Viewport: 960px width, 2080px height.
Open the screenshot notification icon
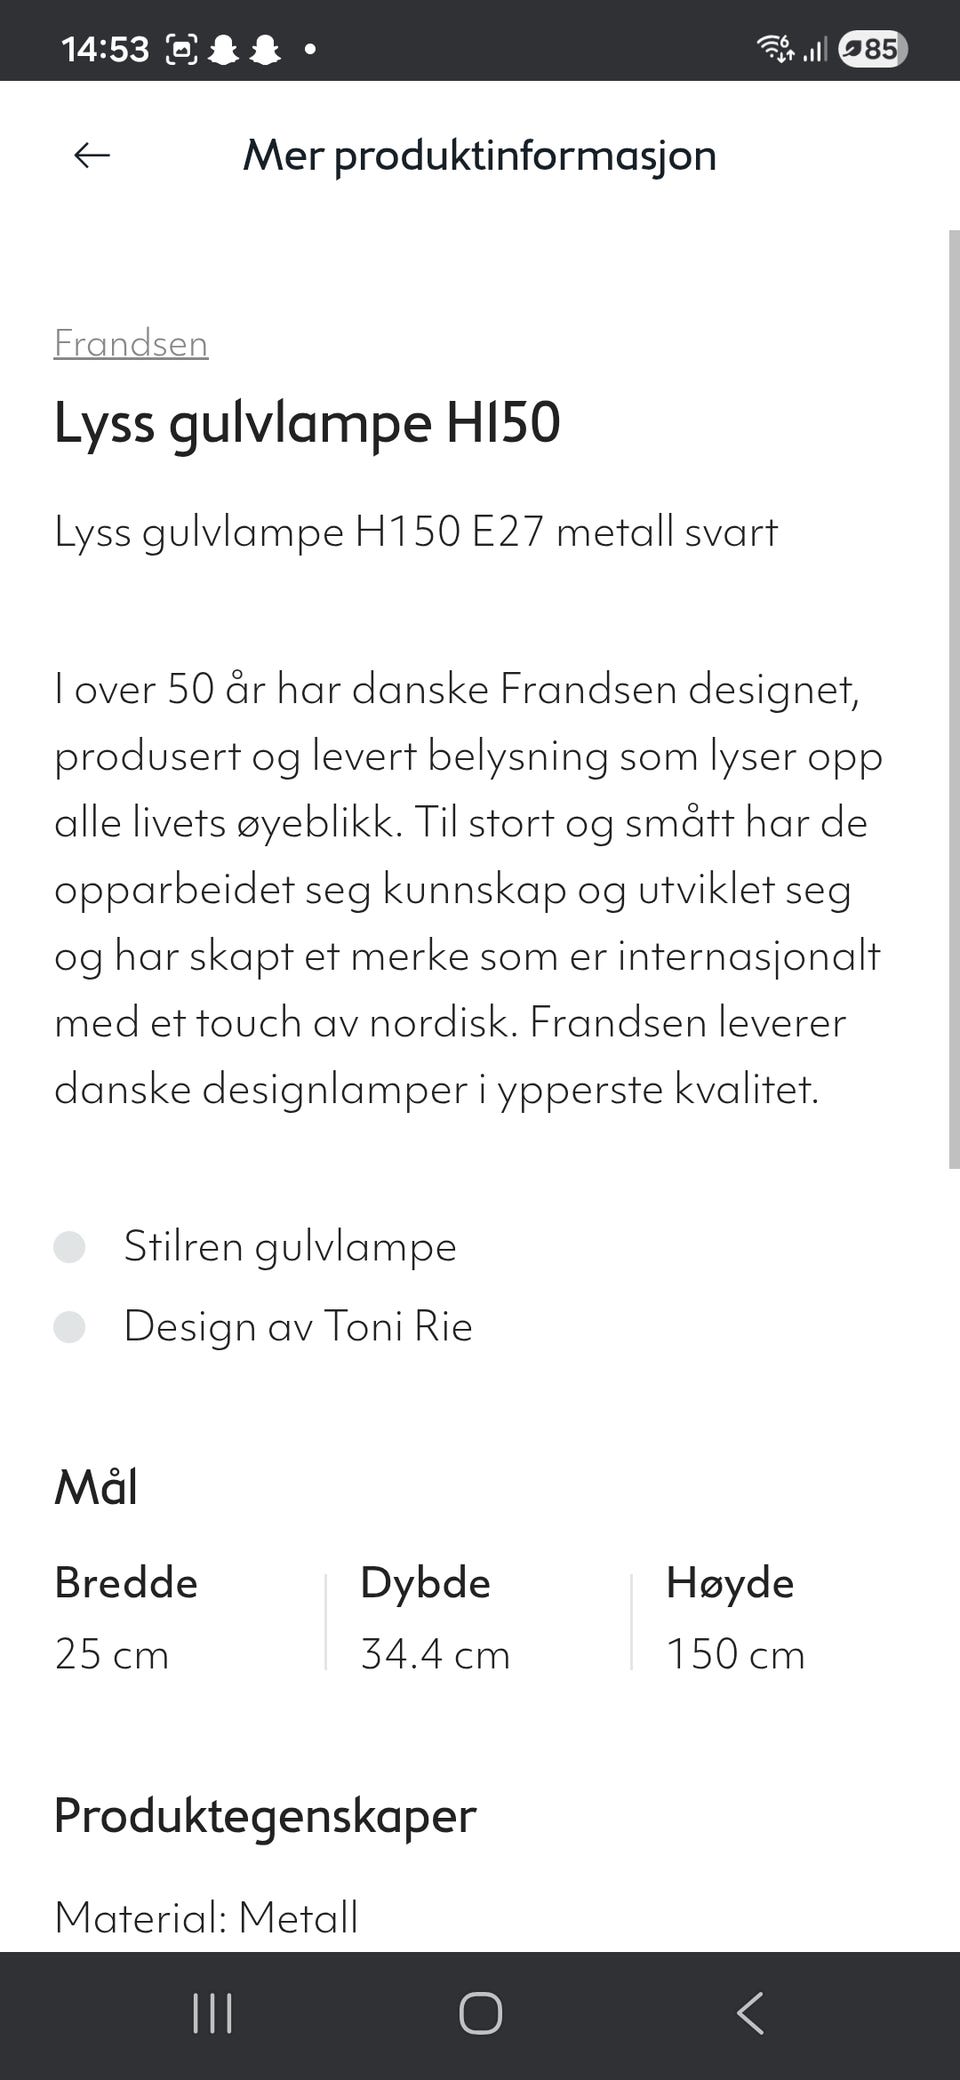point(184,46)
